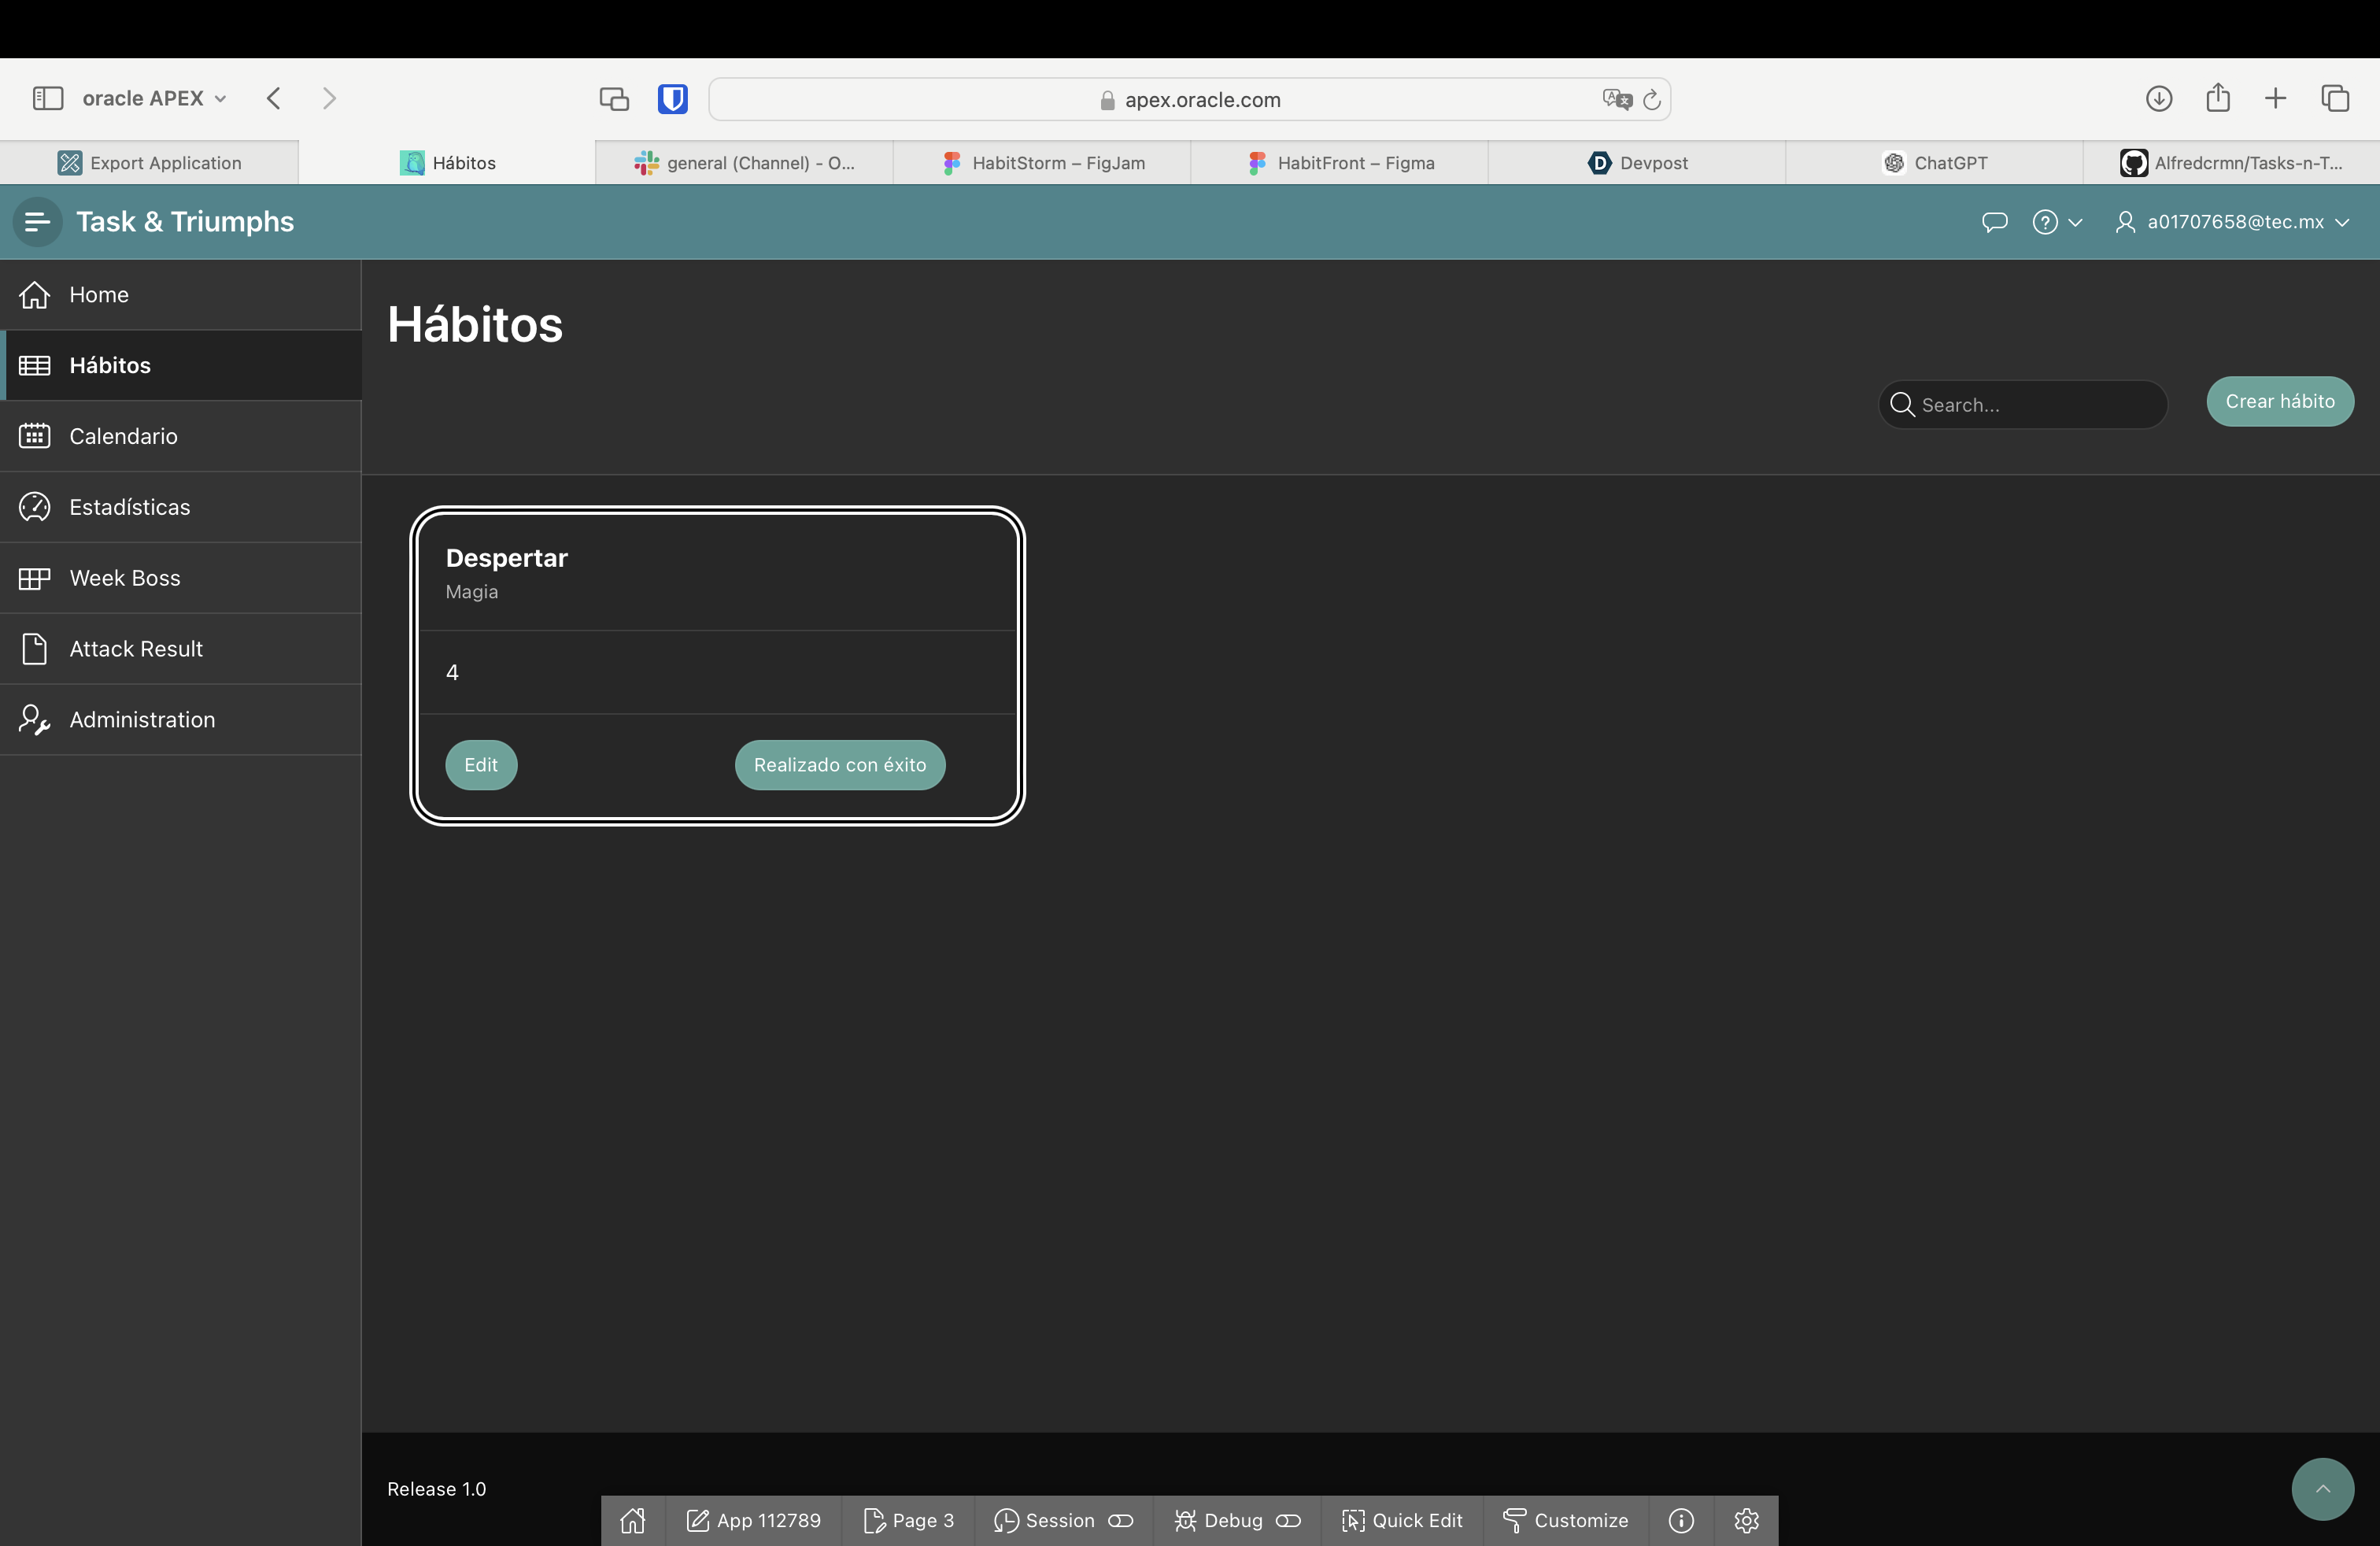Click the scroll-to-top arrow button
Viewport: 2380px width, 1546px height.
pos(2322,1488)
